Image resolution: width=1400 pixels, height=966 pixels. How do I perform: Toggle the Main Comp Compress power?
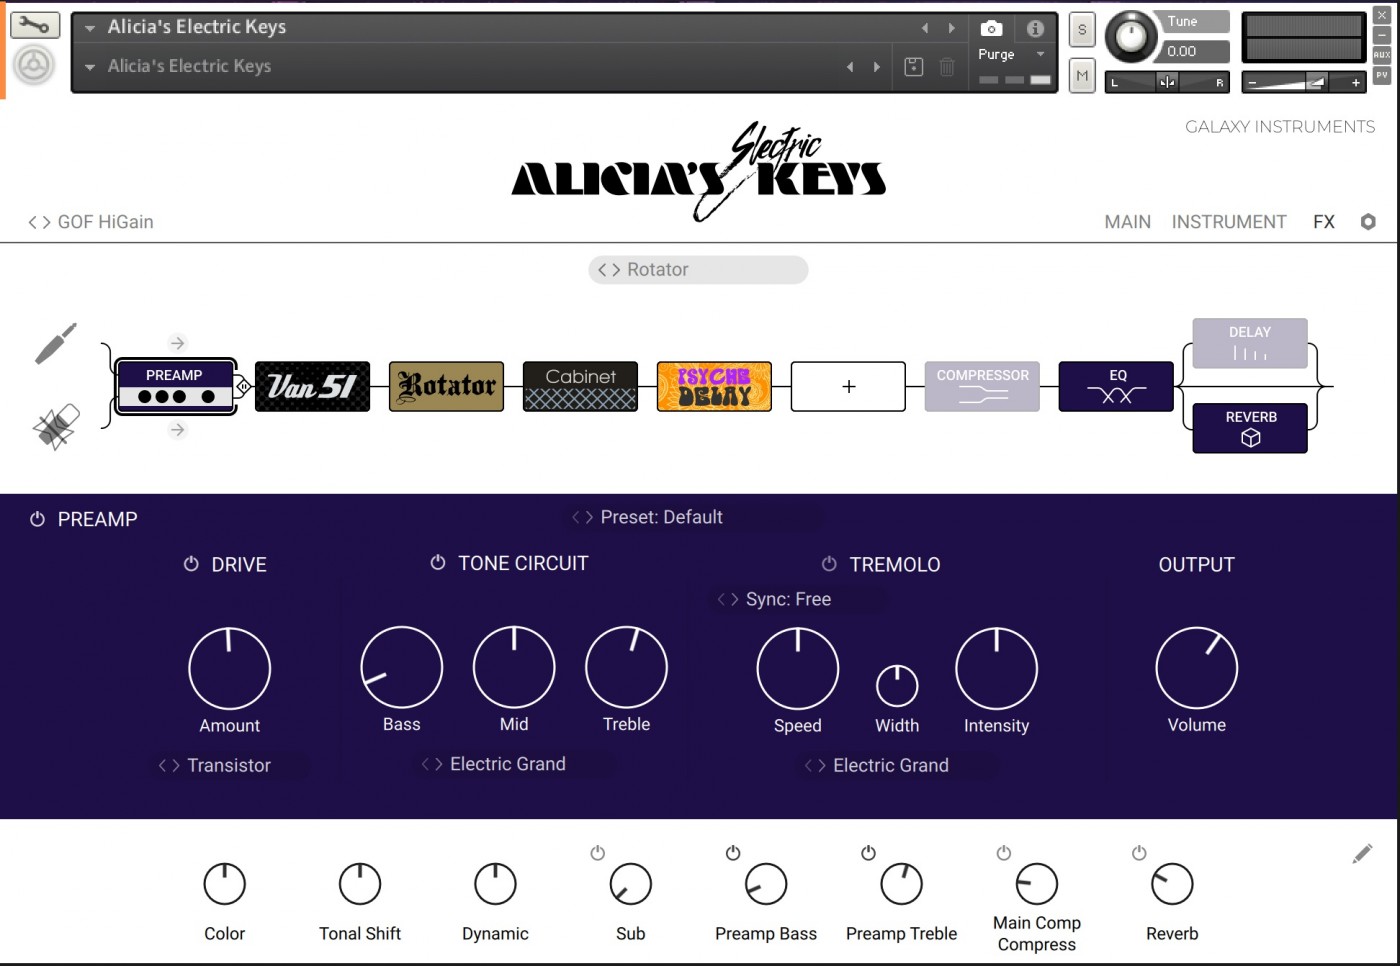1004,853
